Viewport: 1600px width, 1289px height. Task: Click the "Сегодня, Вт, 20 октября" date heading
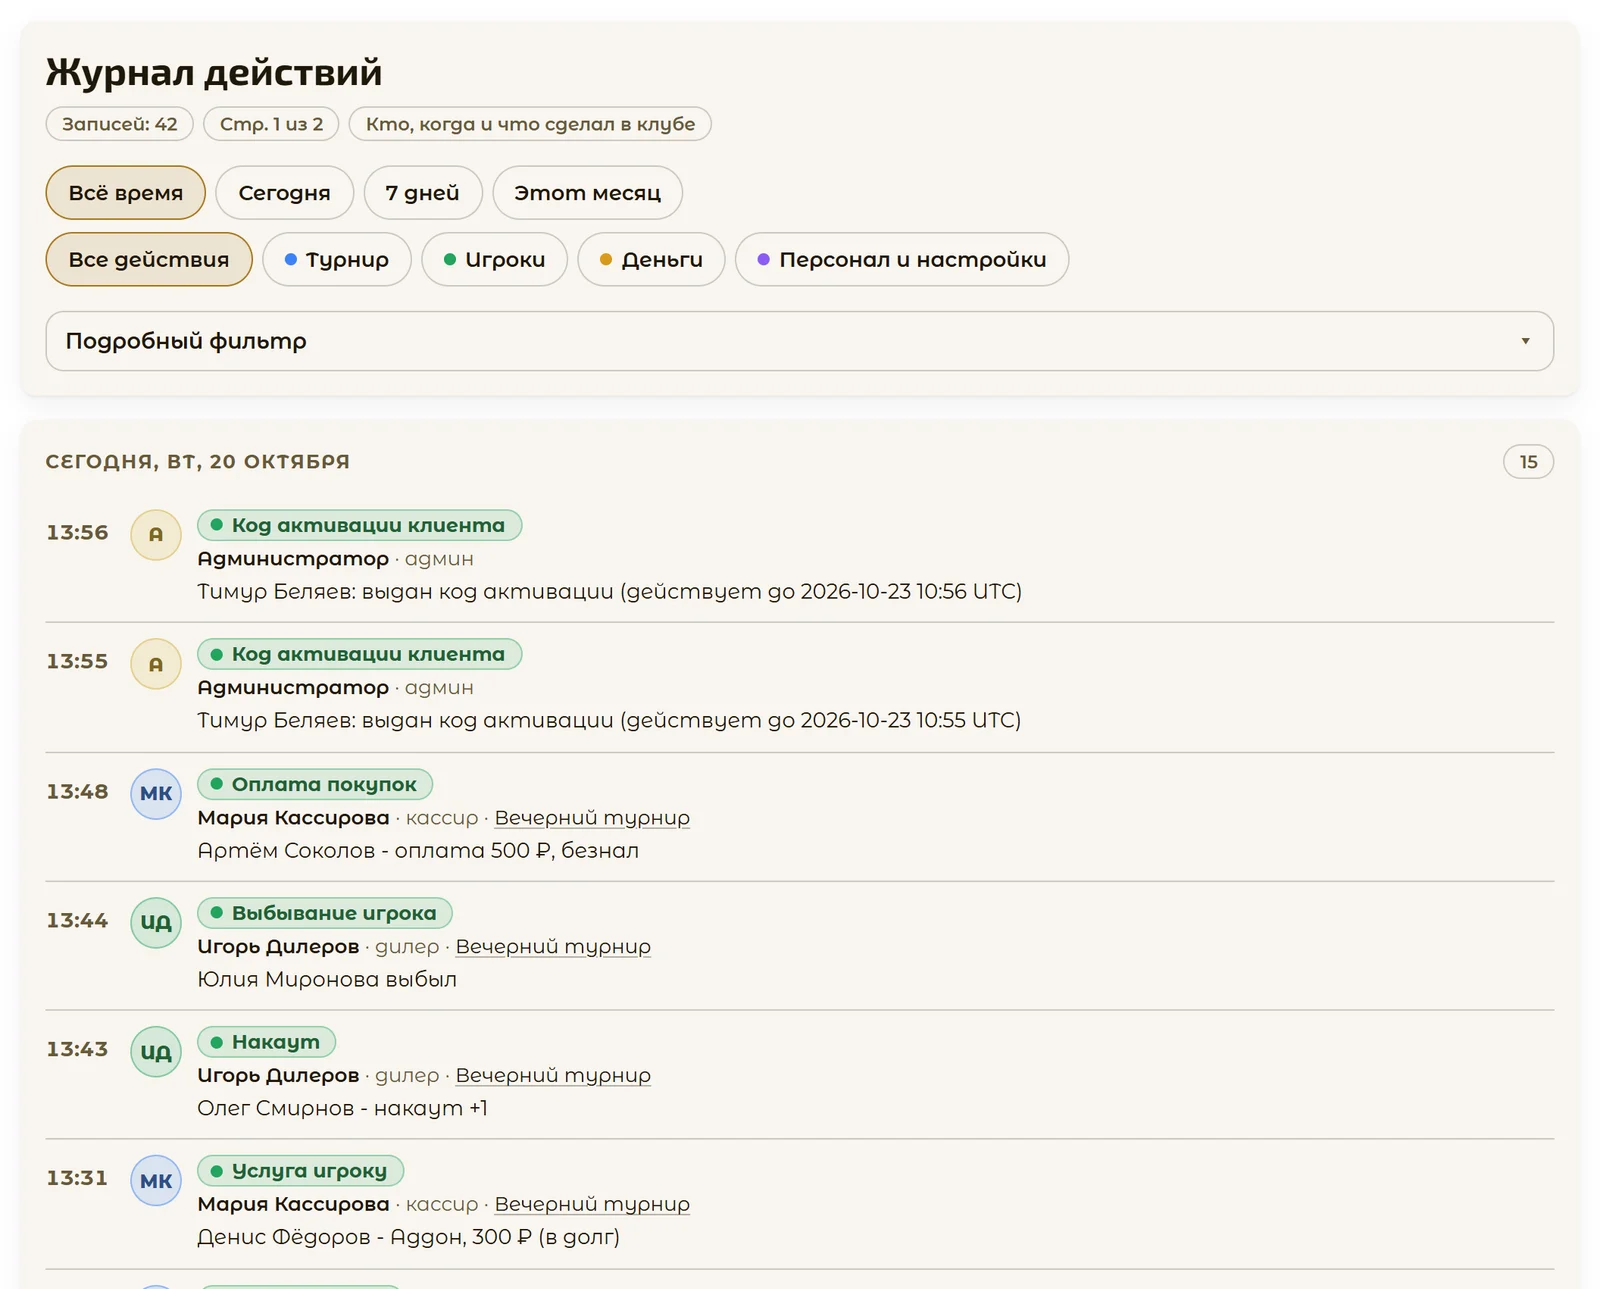pyautogui.click(x=198, y=462)
